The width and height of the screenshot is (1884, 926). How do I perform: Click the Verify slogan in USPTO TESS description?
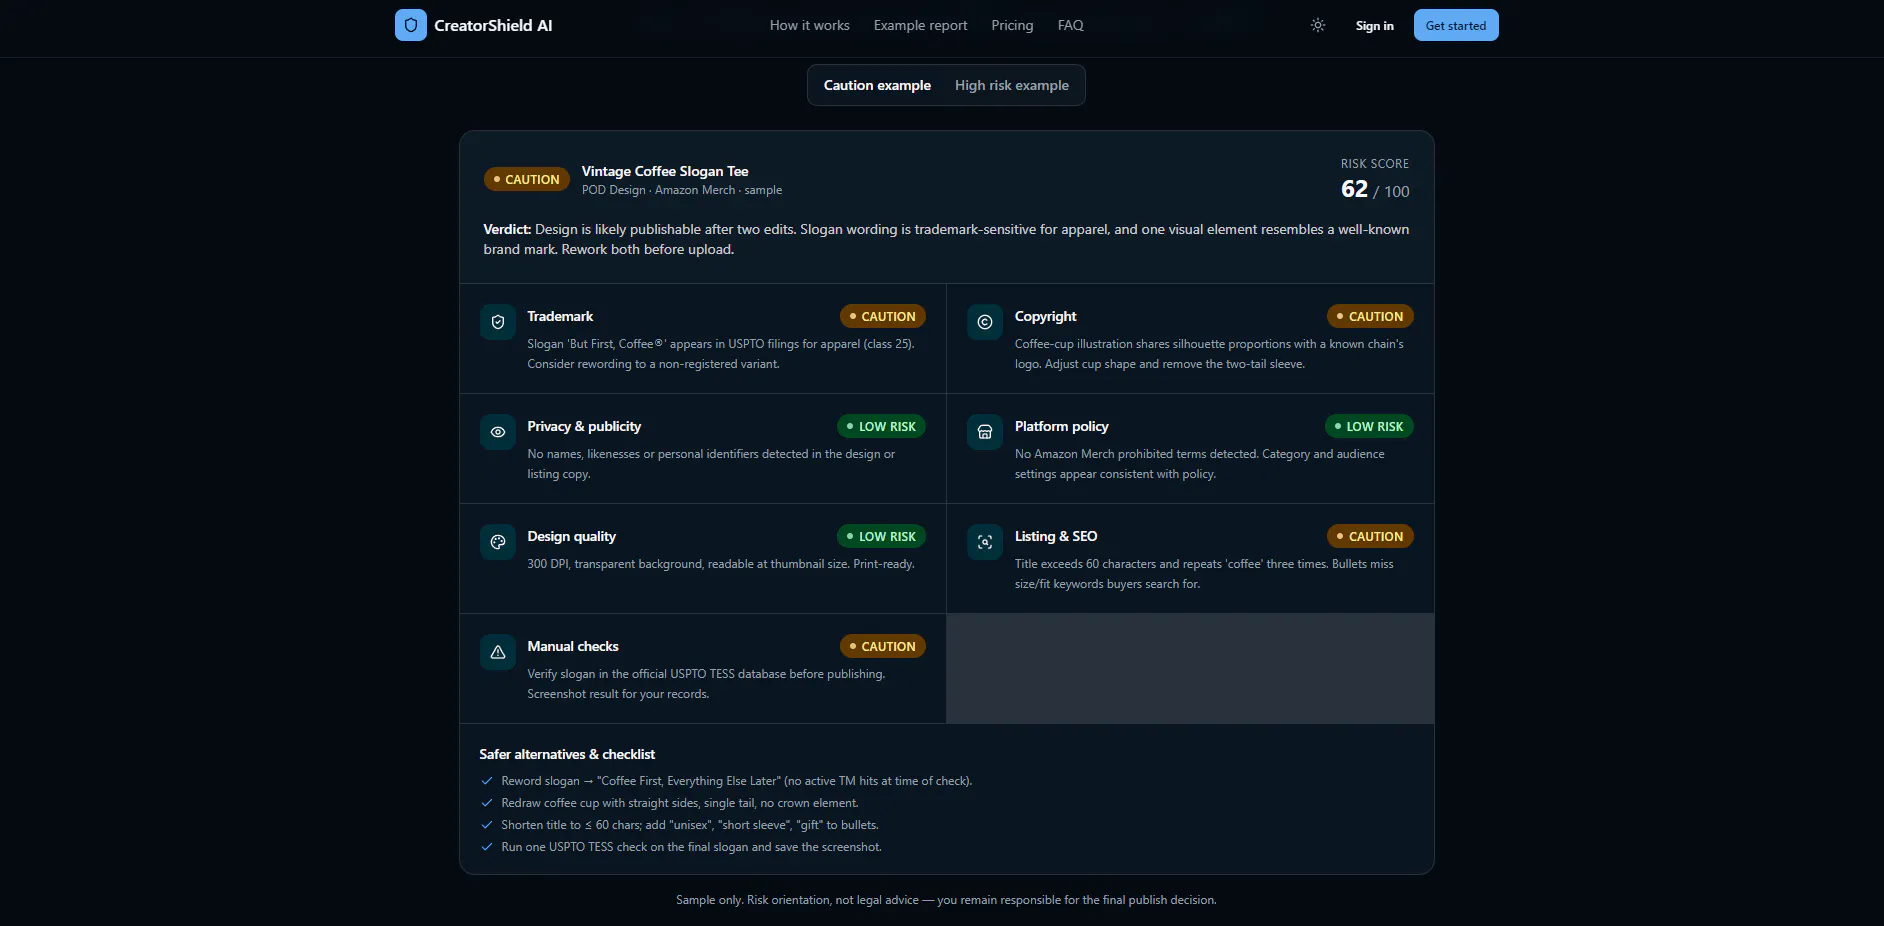tap(706, 684)
